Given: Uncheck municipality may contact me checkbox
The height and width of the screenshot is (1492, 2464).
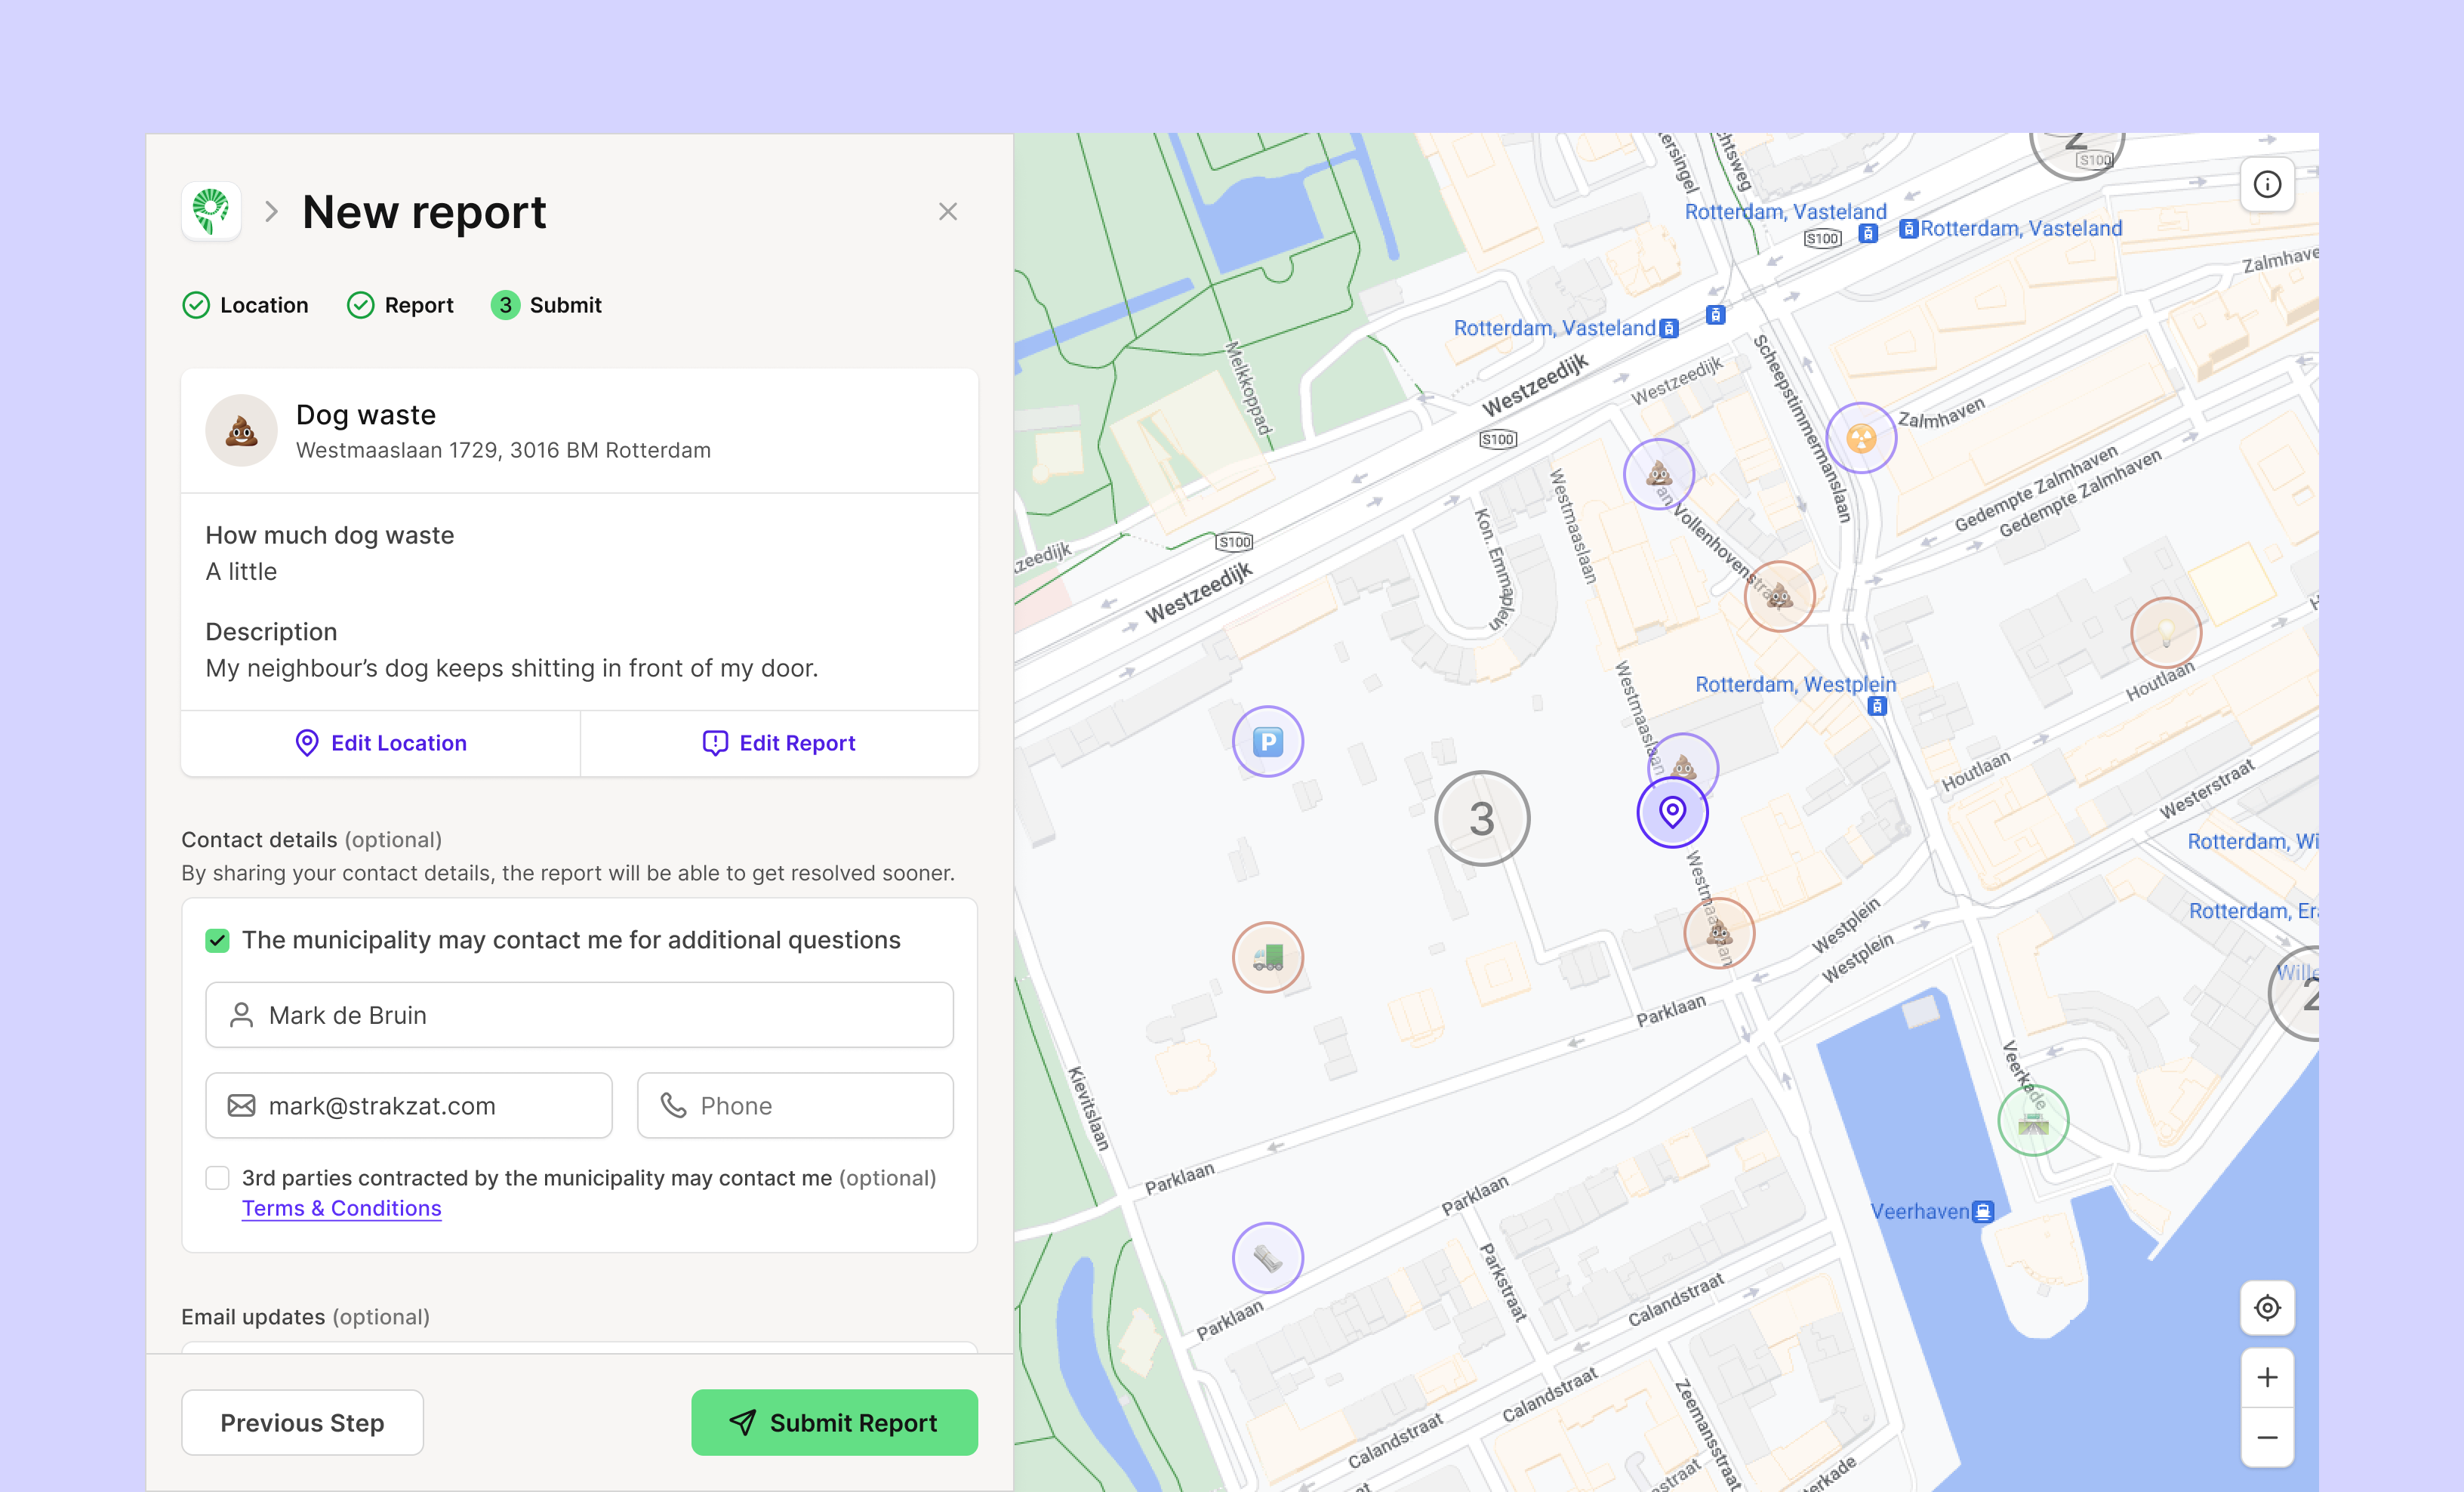Looking at the screenshot, I should coord(217,940).
